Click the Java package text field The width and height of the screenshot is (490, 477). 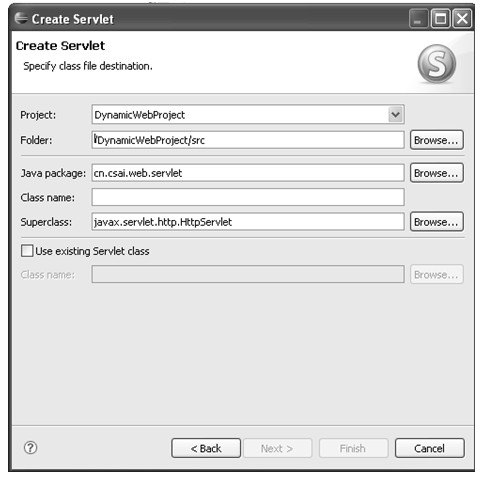pyautogui.click(x=248, y=173)
